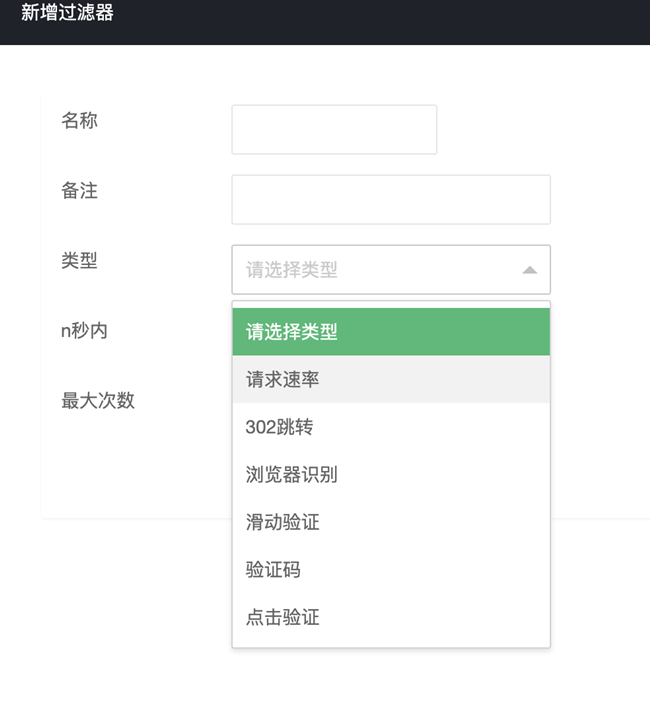This screenshot has height=704, width=650.
Task: Click the 请选择类型 placeholder in the combo box
Action: (292, 270)
